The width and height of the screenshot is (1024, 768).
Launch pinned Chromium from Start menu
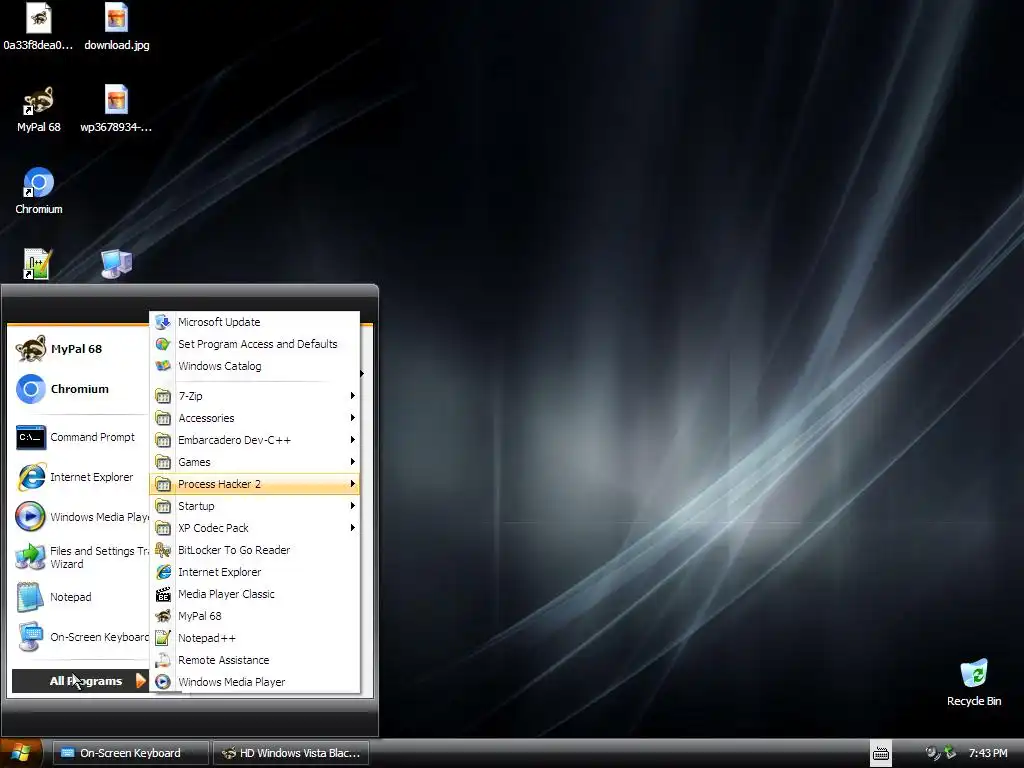coord(78,389)
